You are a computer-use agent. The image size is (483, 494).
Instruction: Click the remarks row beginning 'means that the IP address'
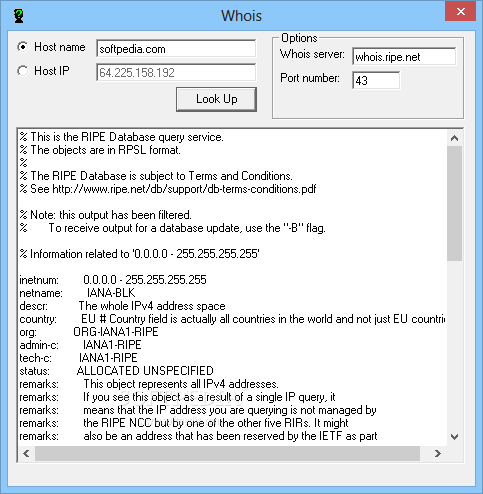click(198, 410)
